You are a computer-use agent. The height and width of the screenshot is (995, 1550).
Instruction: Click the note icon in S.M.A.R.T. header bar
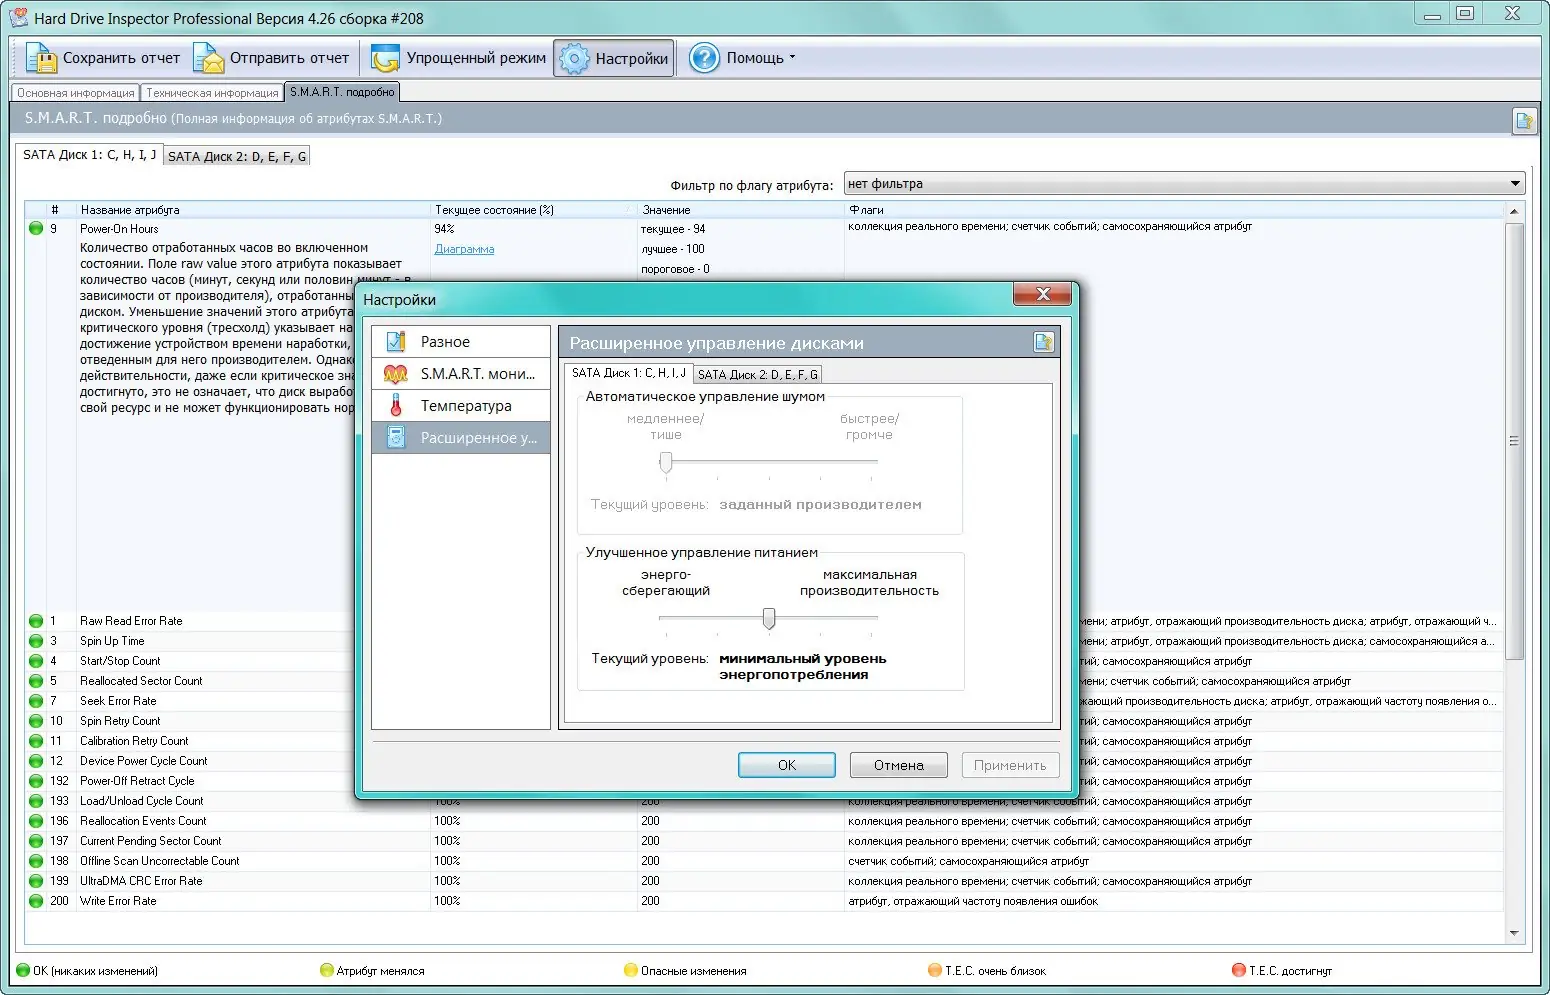(x=1524, y=120)
